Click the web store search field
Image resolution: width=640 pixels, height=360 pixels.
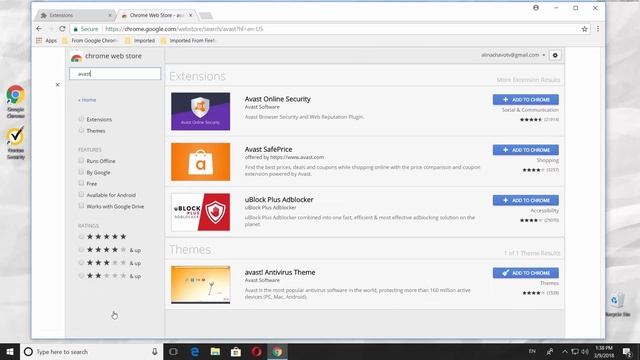click(x=115, y=74)
